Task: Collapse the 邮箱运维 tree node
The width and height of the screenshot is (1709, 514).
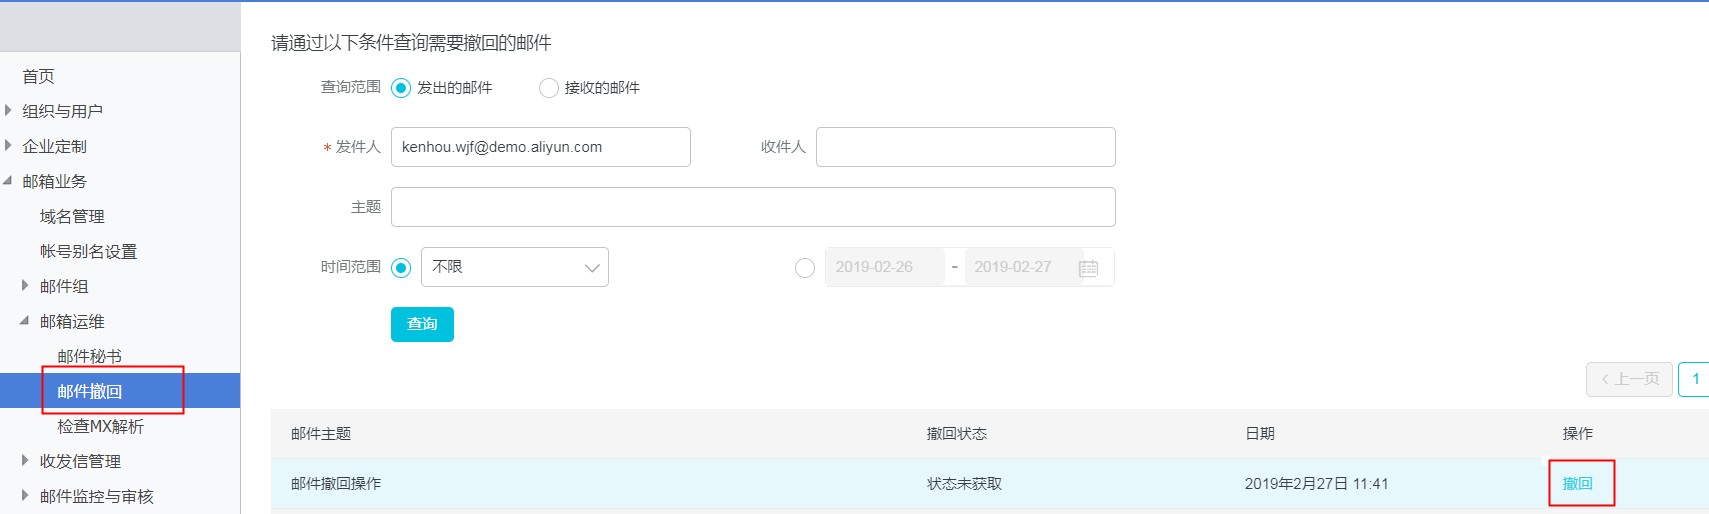Action: 26,321
